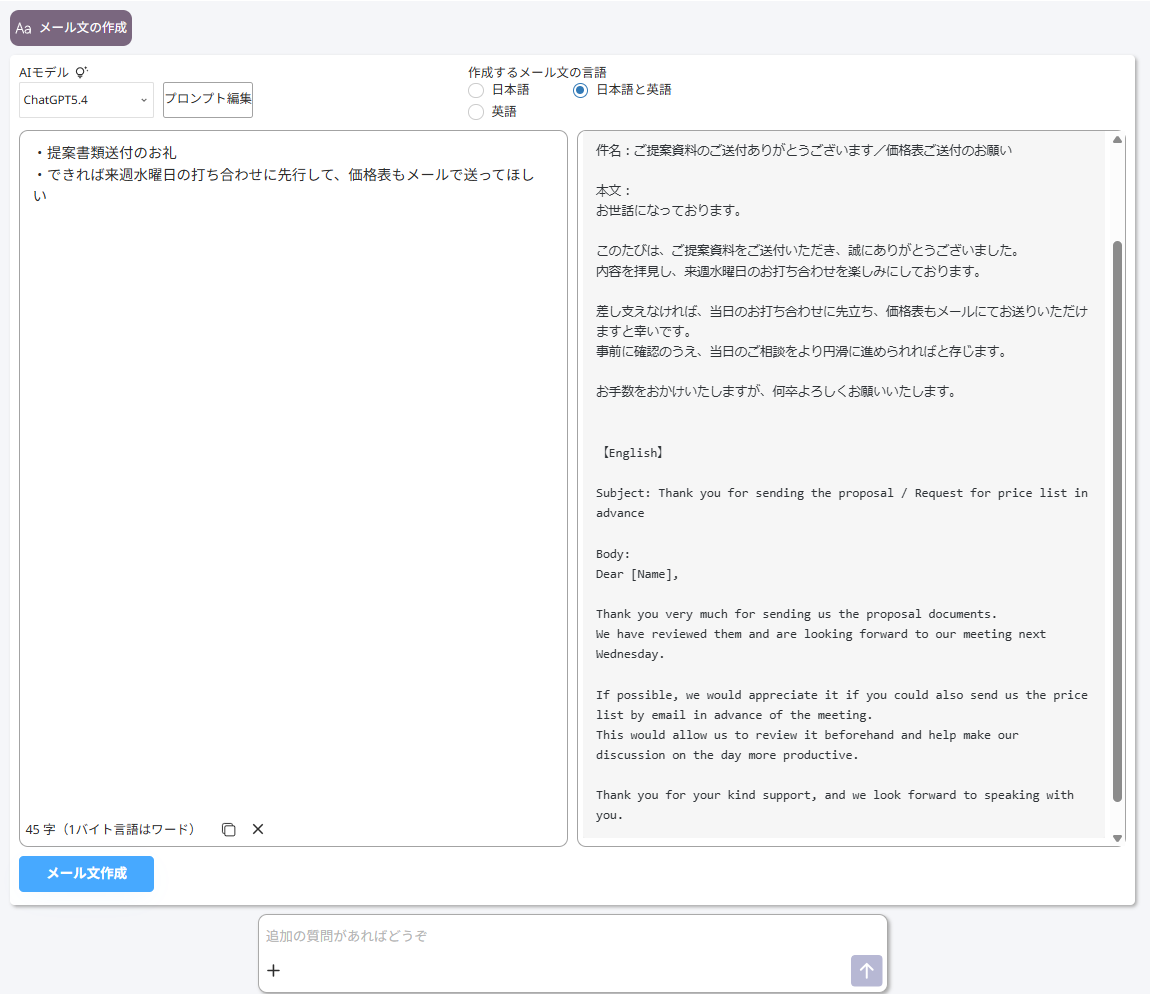Clear the input text with the X icon

click(258, 829)
